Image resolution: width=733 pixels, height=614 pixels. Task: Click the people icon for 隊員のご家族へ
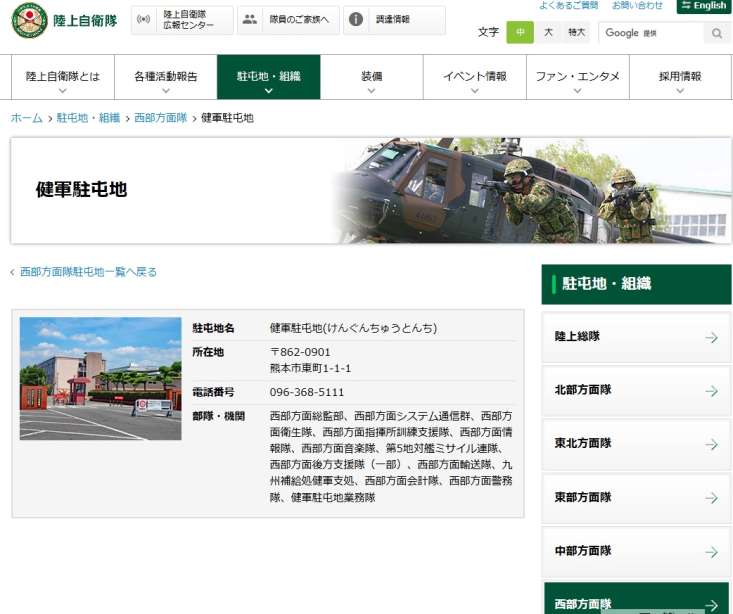(249, 20)
